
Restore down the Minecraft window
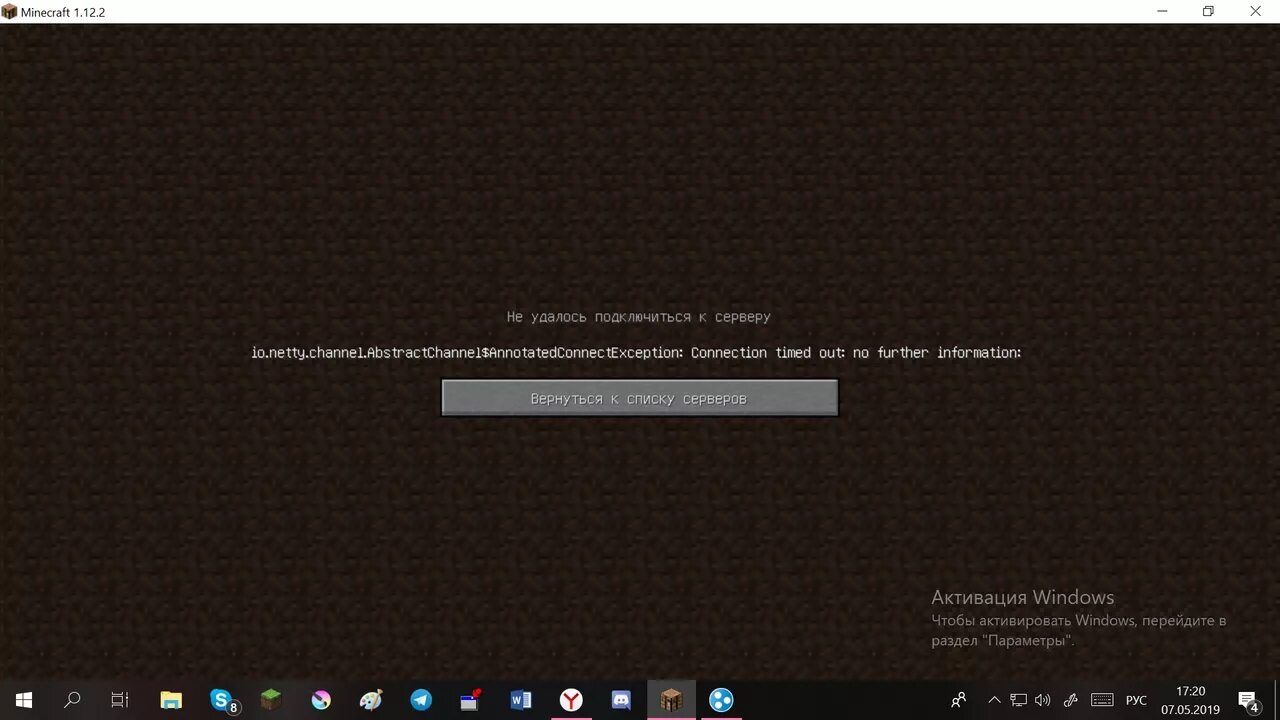pos(1208,12)
